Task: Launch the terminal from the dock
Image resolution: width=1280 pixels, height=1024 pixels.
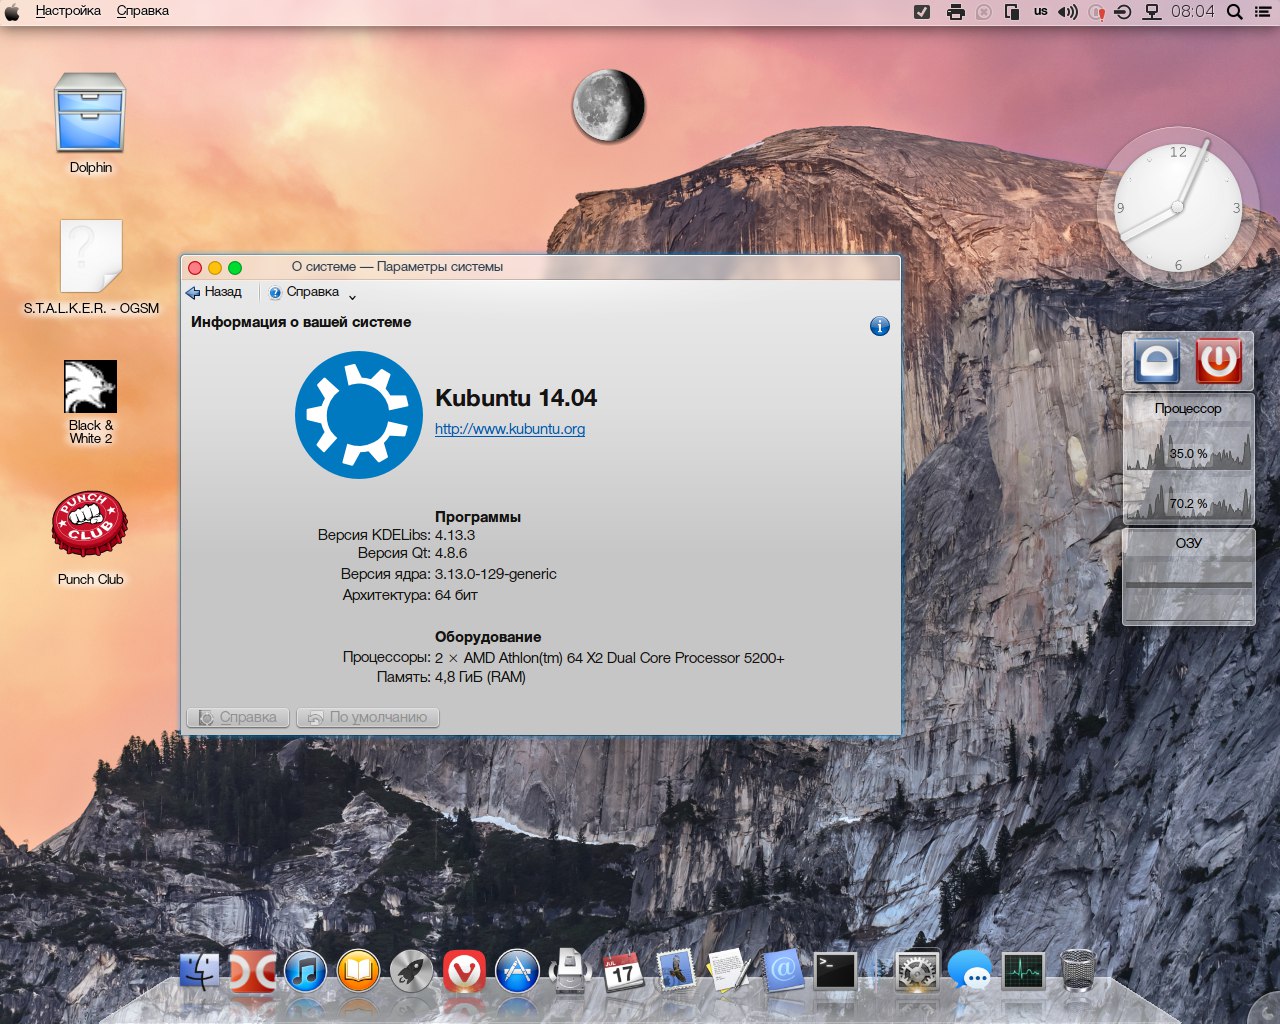Action: click(x=835, y=971)
